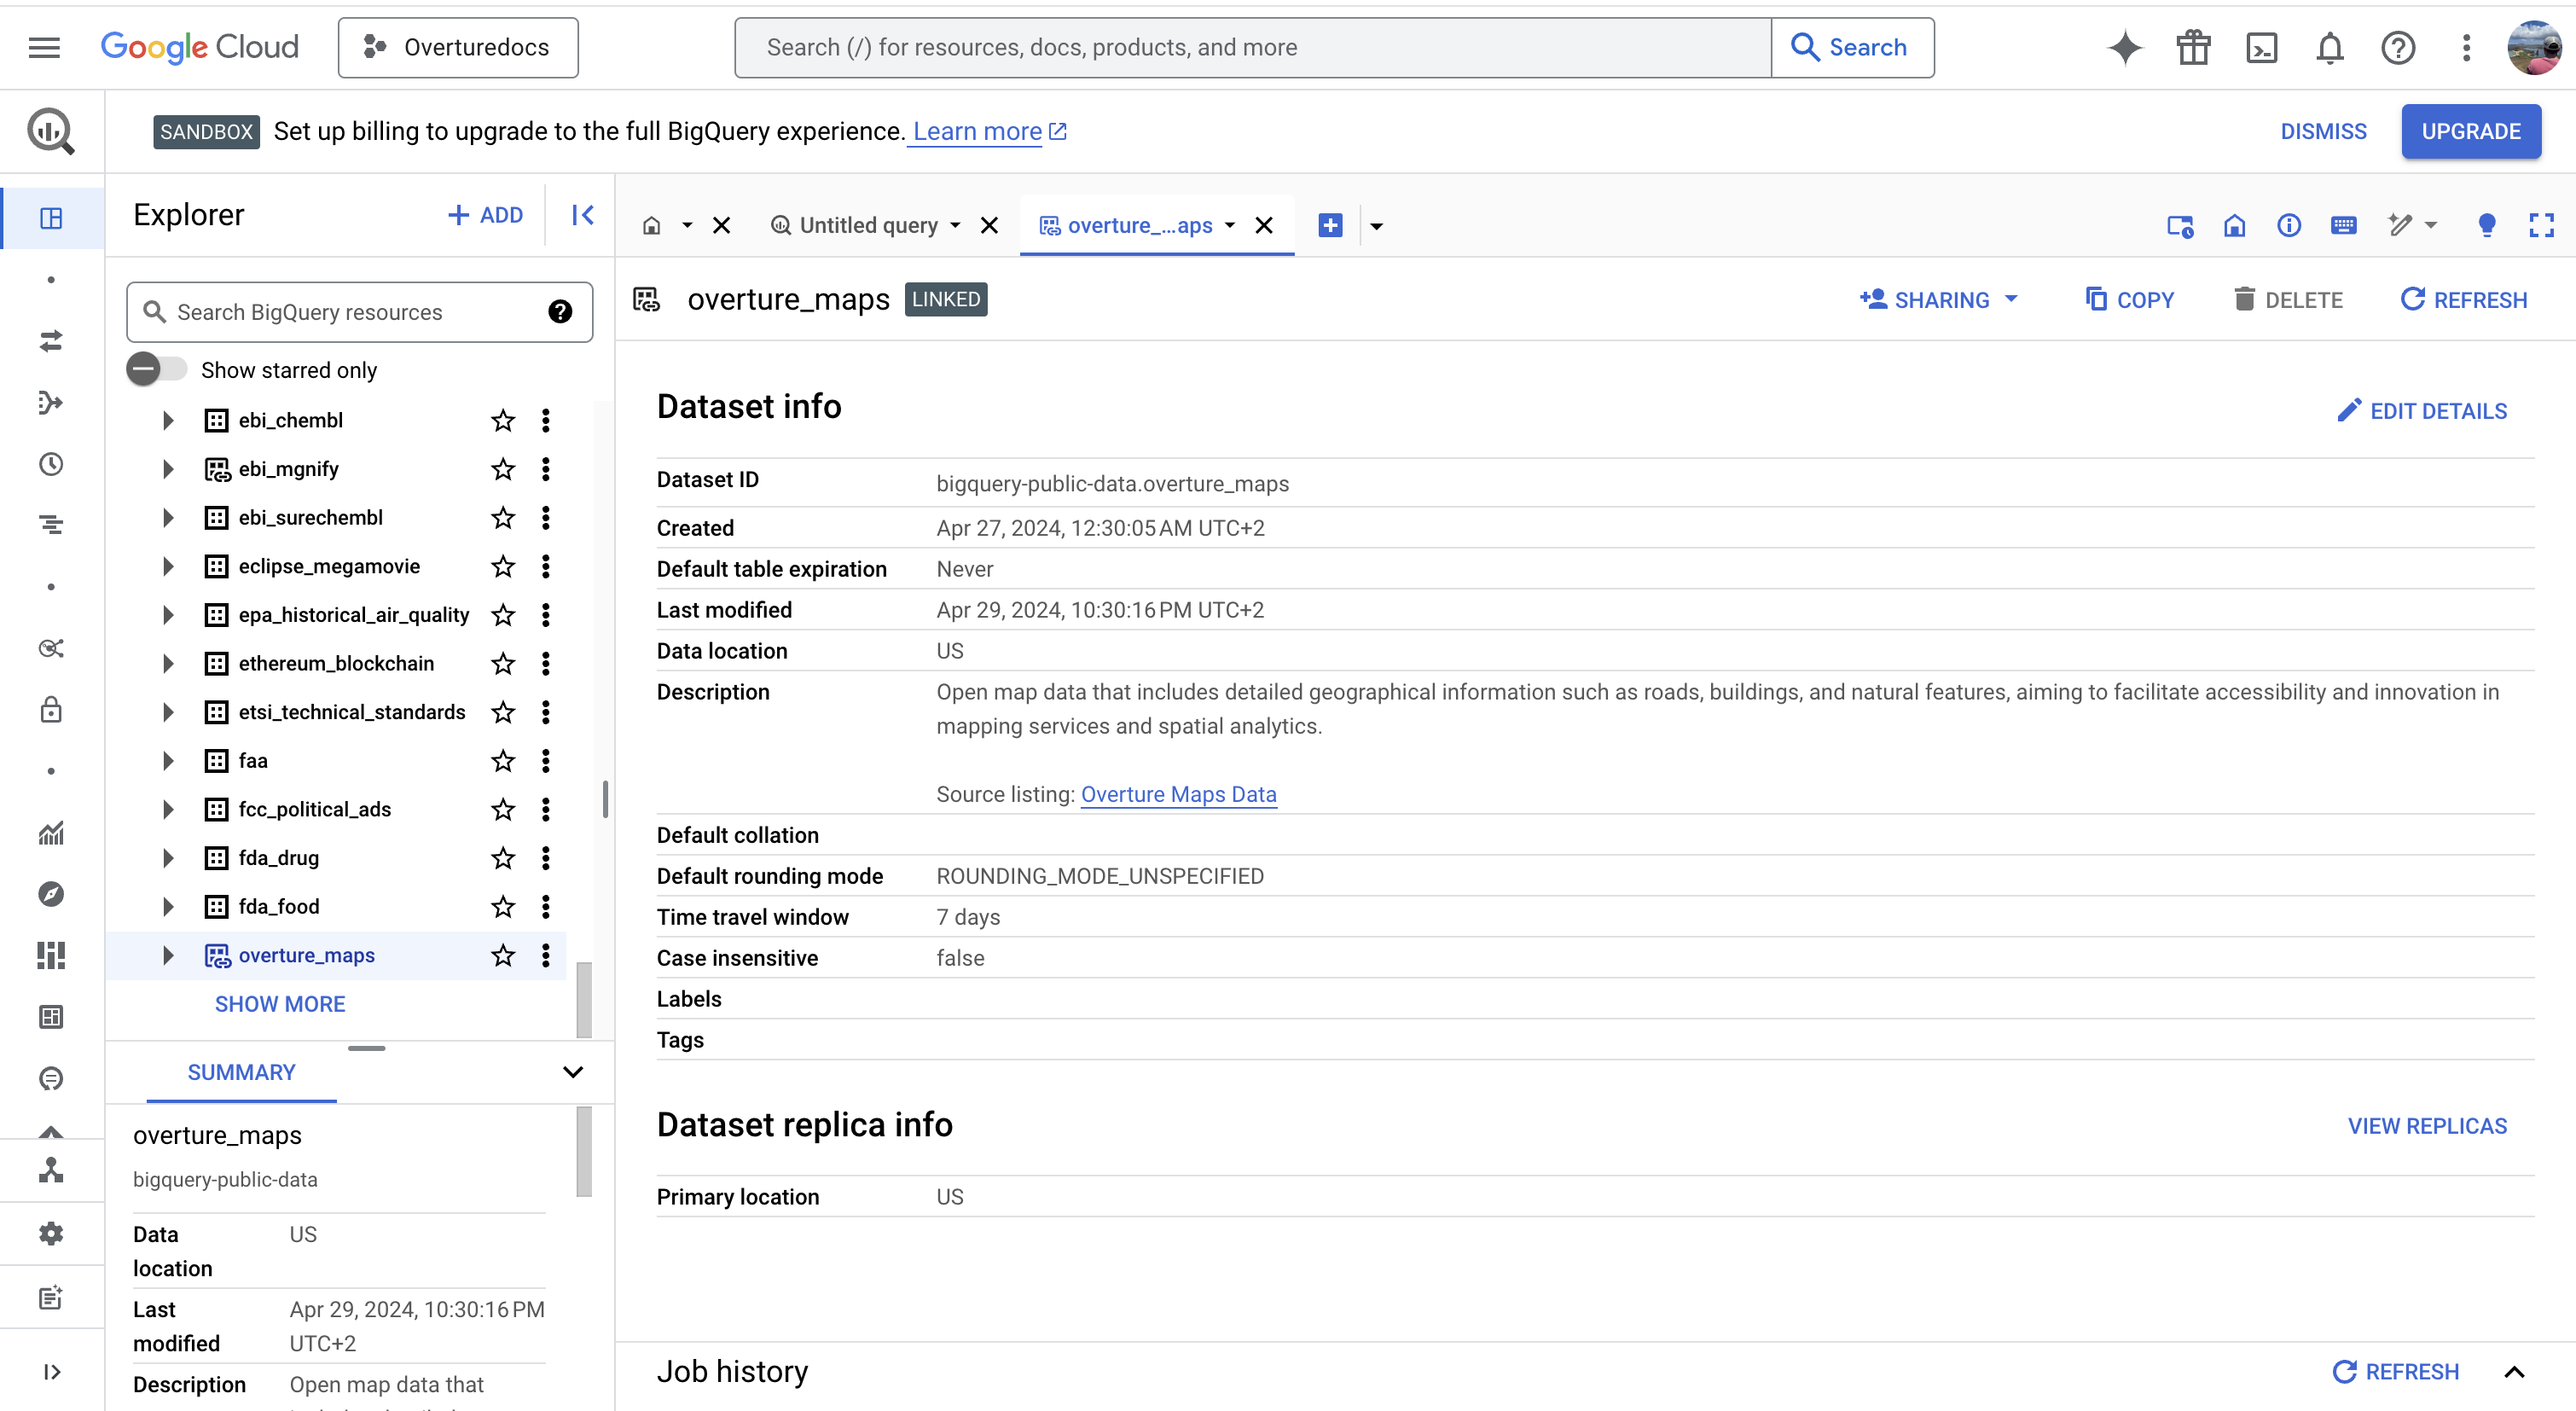Viewport: 2576px width, 1411px height.
Task: Dismiss the sandbox banner
Action: point(2323,131)
